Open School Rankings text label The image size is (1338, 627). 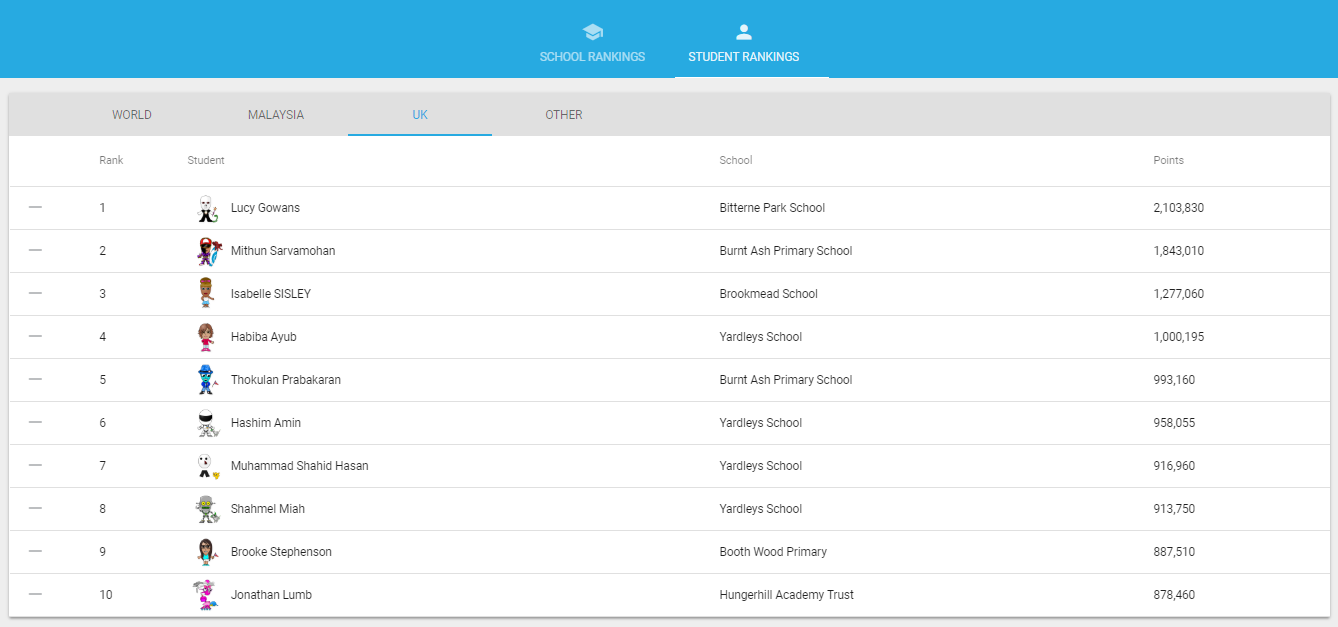tap(592, 57)
